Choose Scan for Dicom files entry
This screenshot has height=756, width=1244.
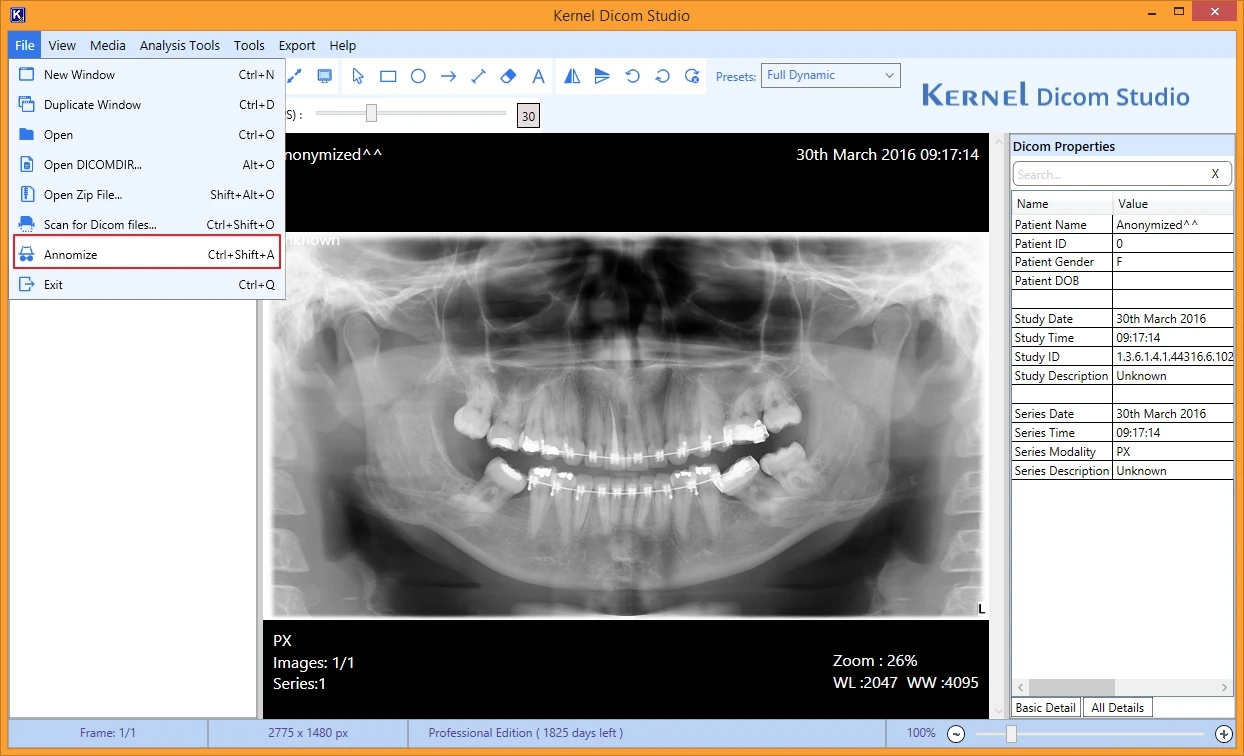point(147,225)
